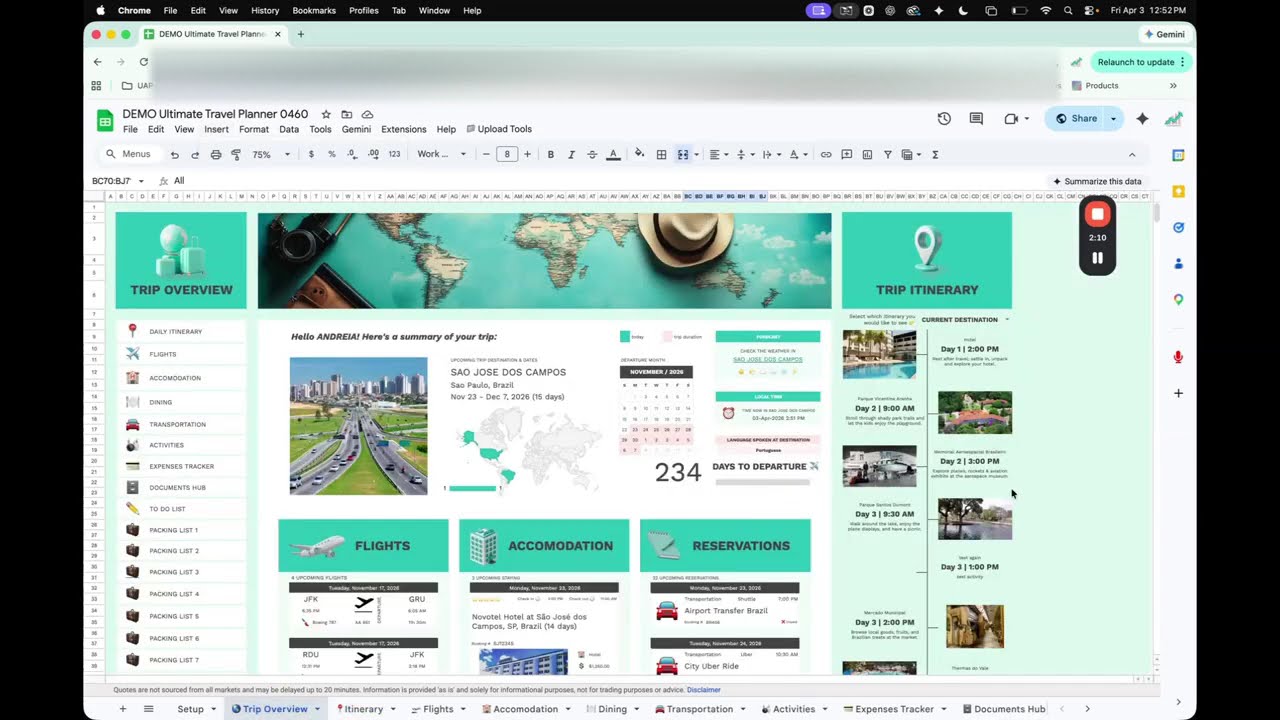The width and height of the screenshot is (1280, 720).
Task: Open the Extensions menu
Action: [x=403, y=129]
